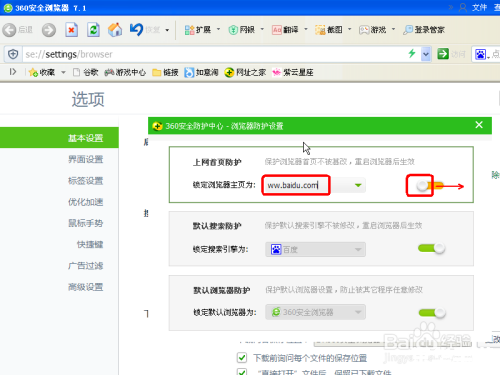
Task: Click the Forward arrow button
Action: click(49, 30)
